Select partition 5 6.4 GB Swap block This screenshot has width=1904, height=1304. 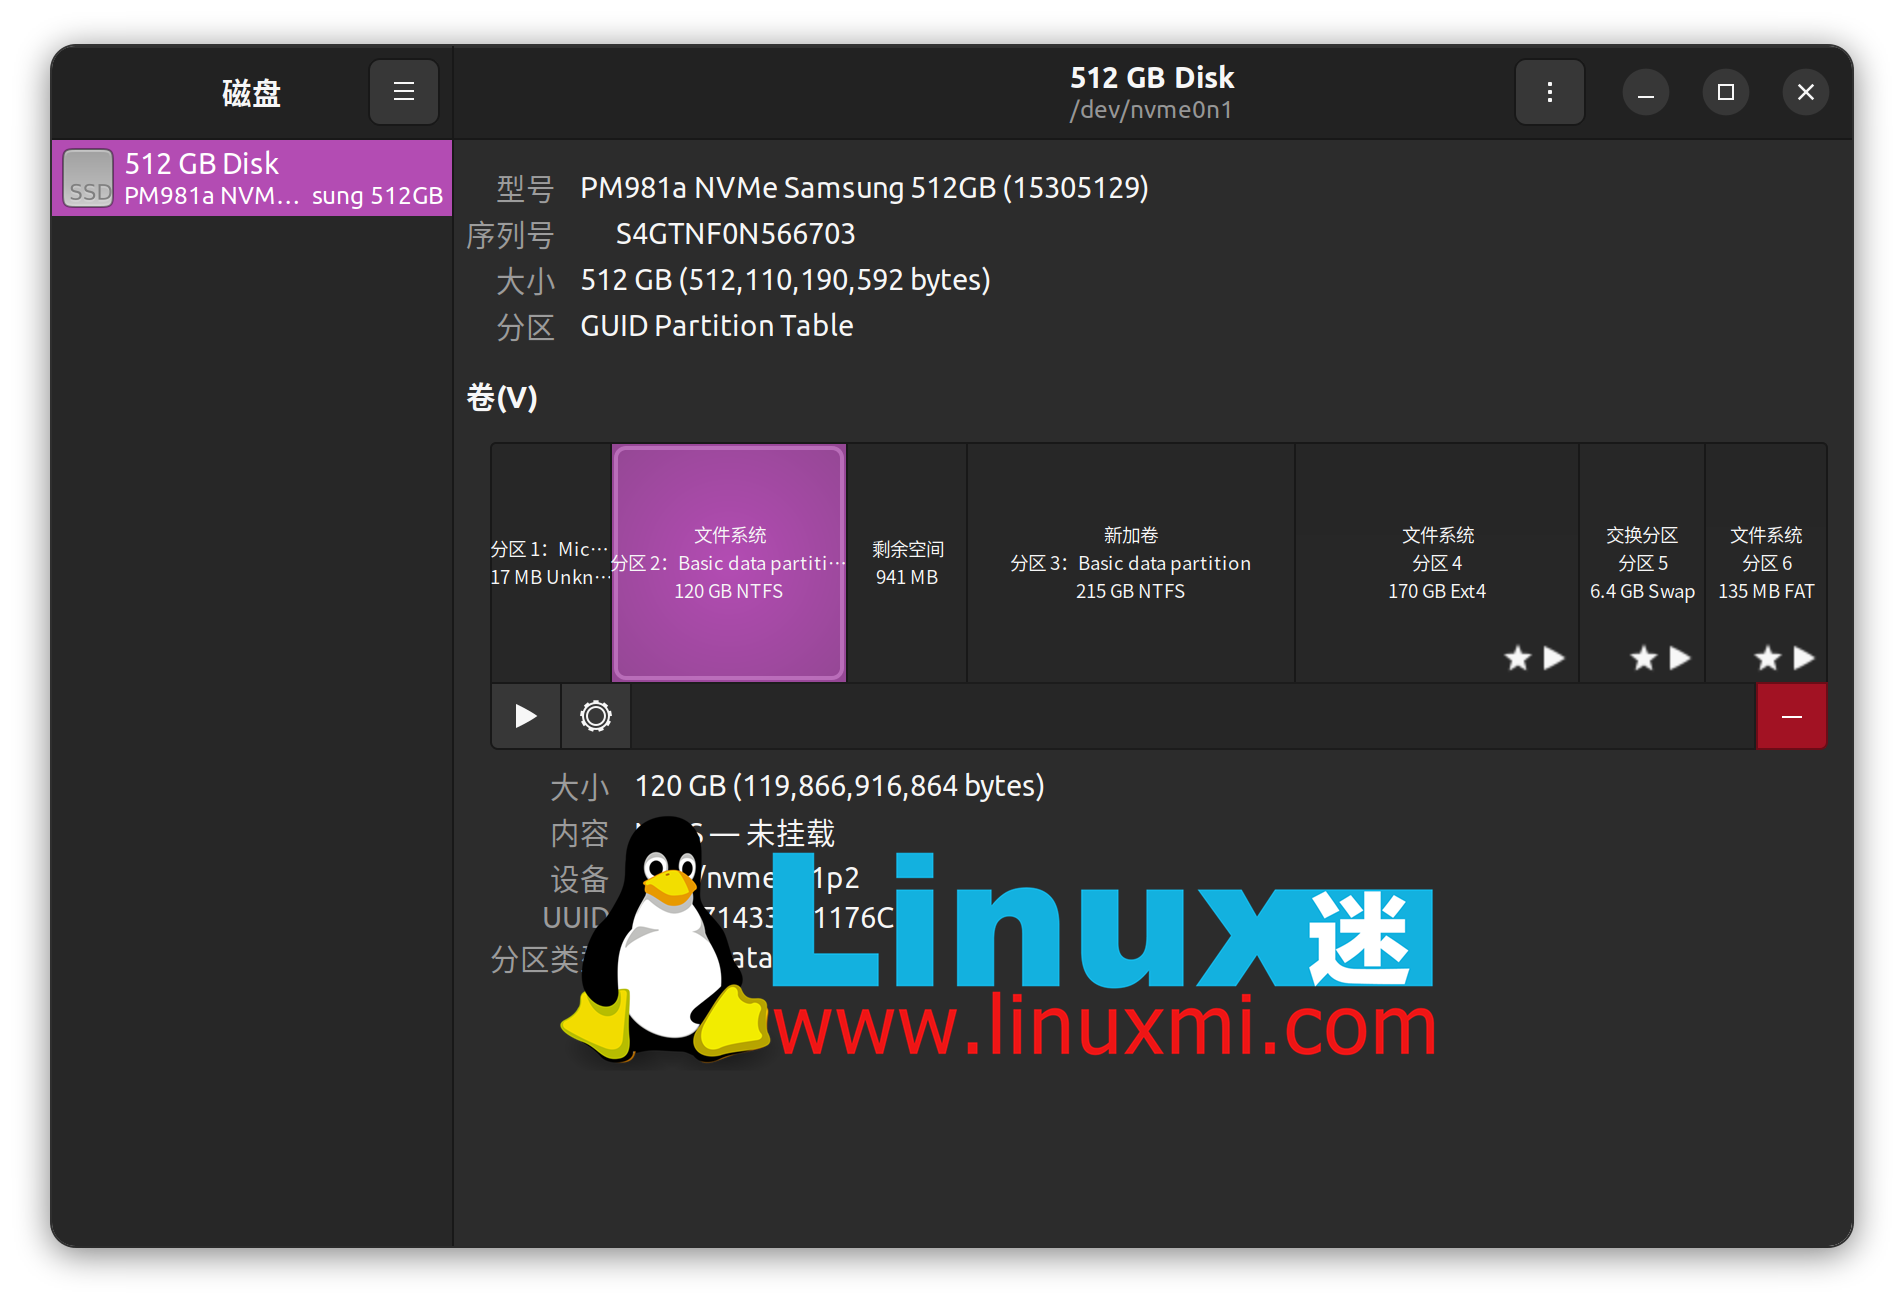pyautogui.click(x=1642, y=563)
